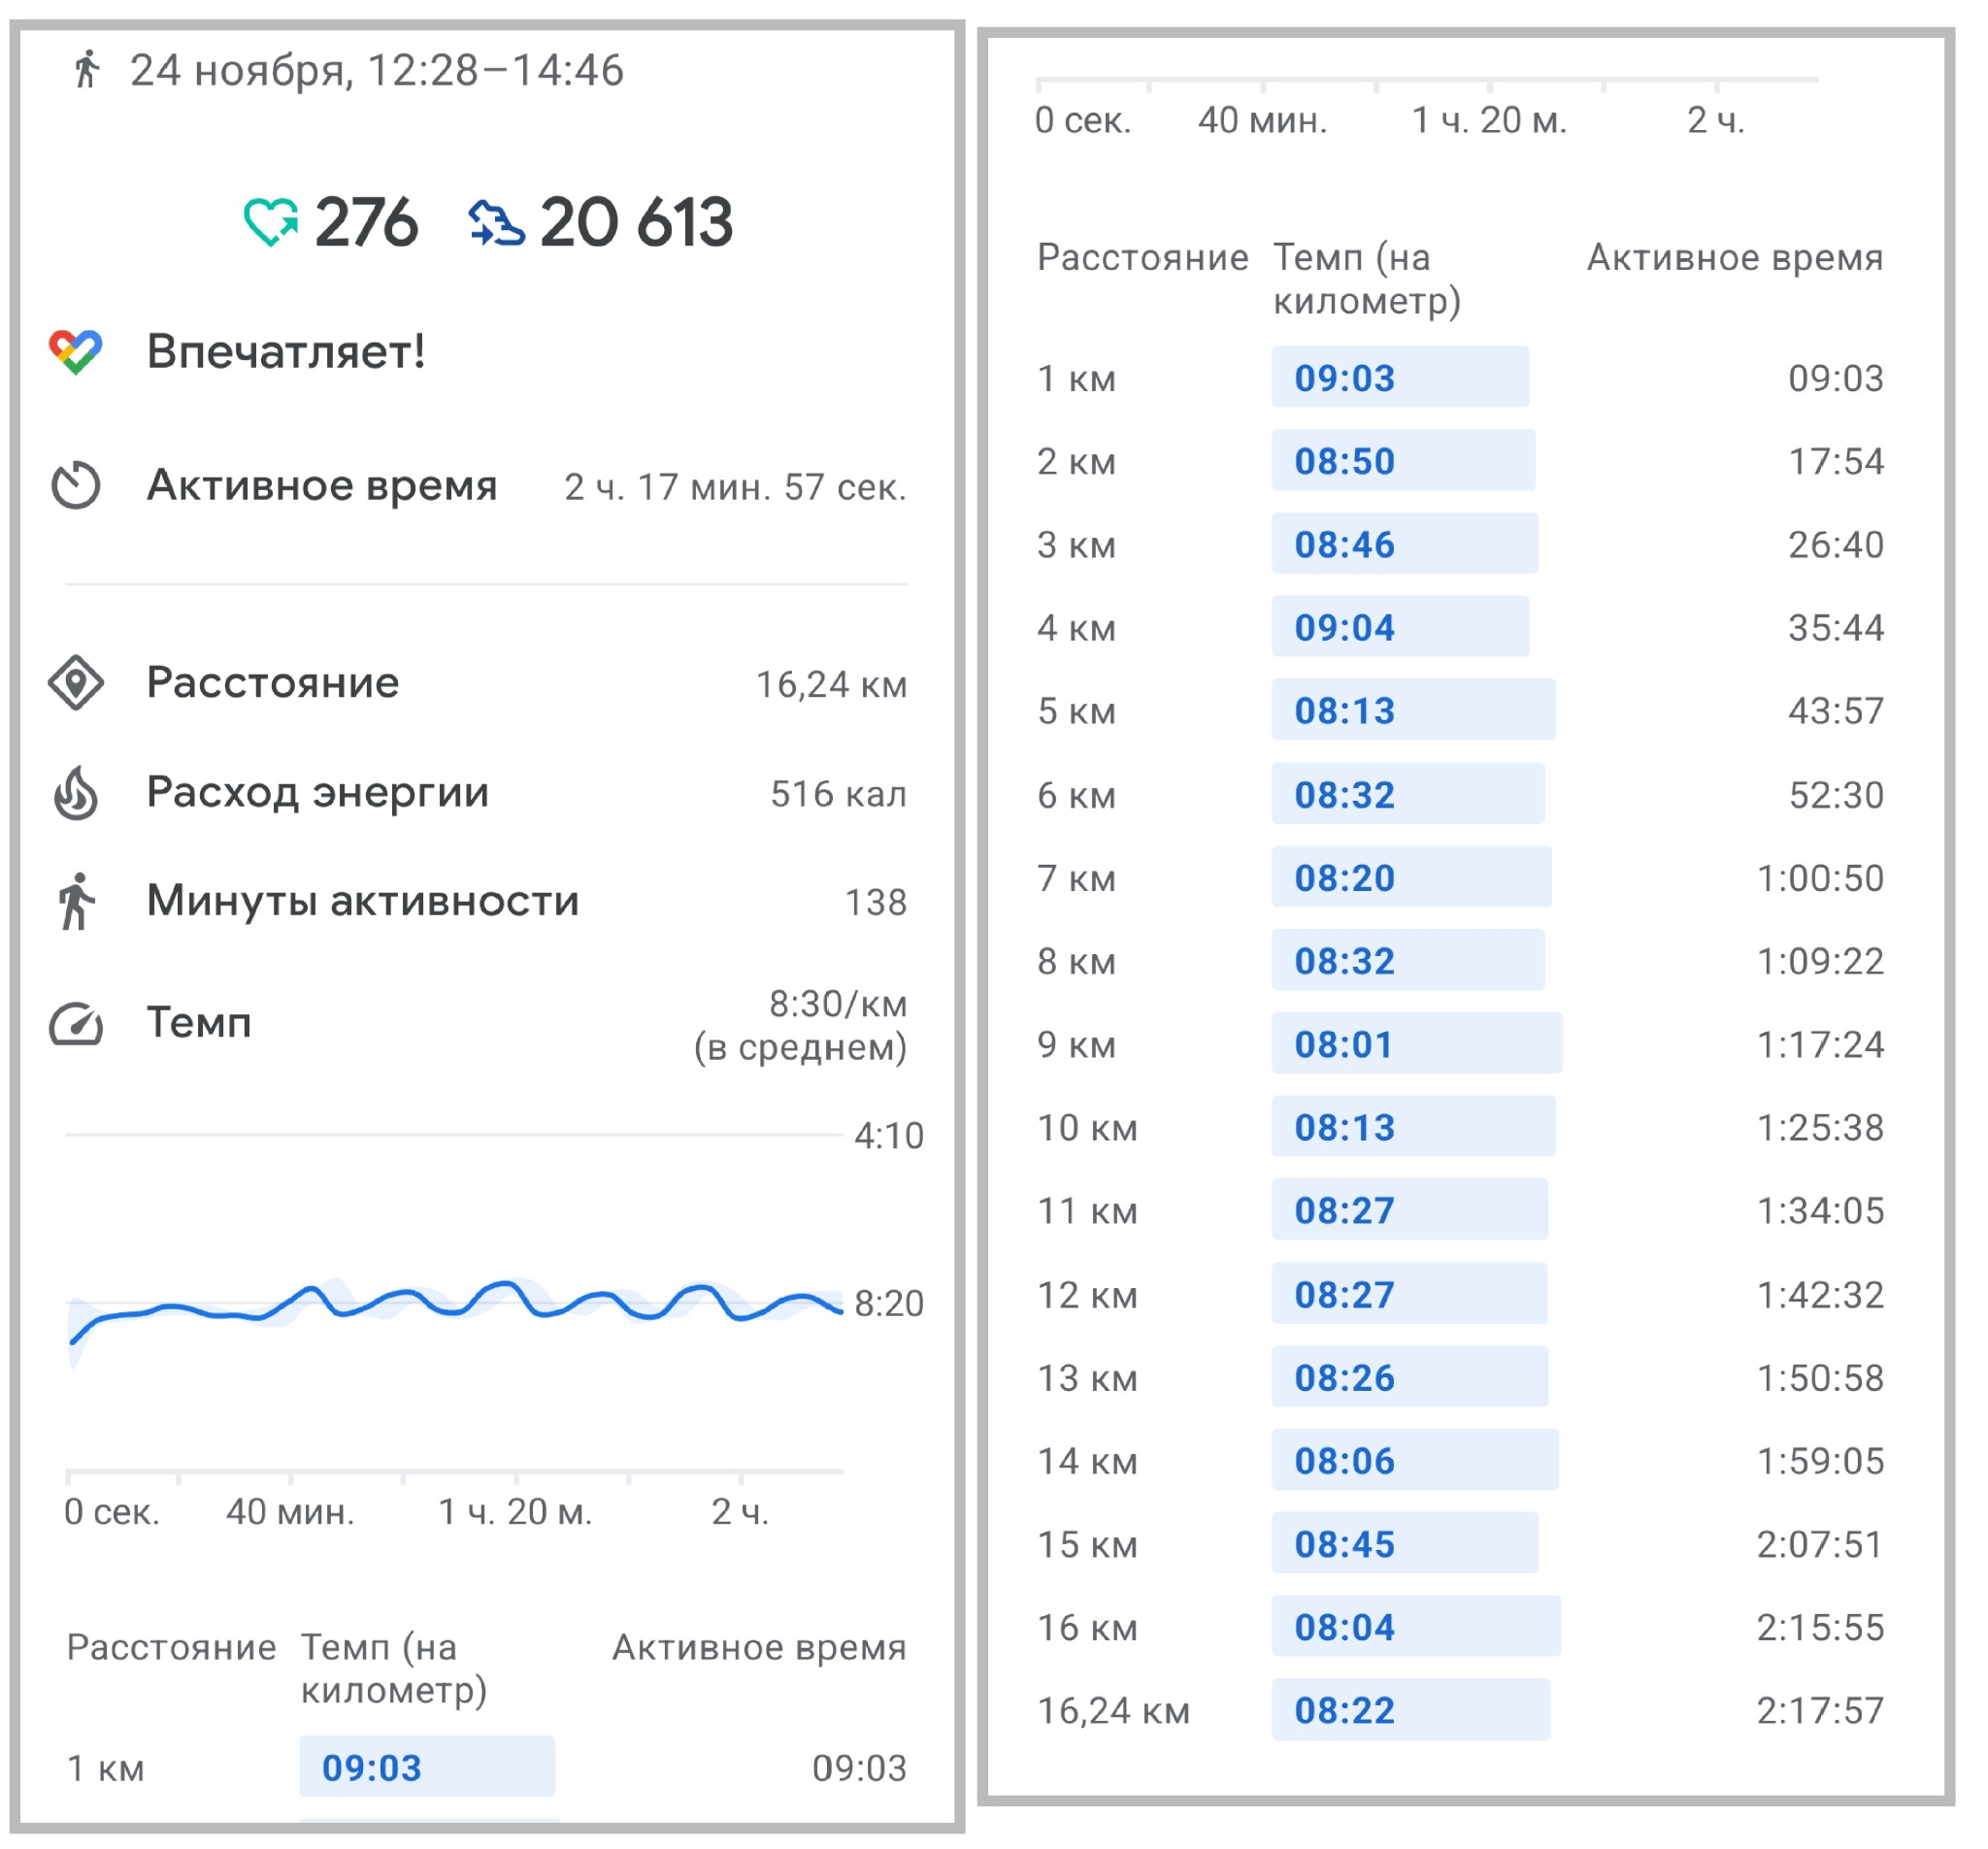Select the 13 км pace bar 08:26
1988x1849 pixels.
tap(1410, 1376)
